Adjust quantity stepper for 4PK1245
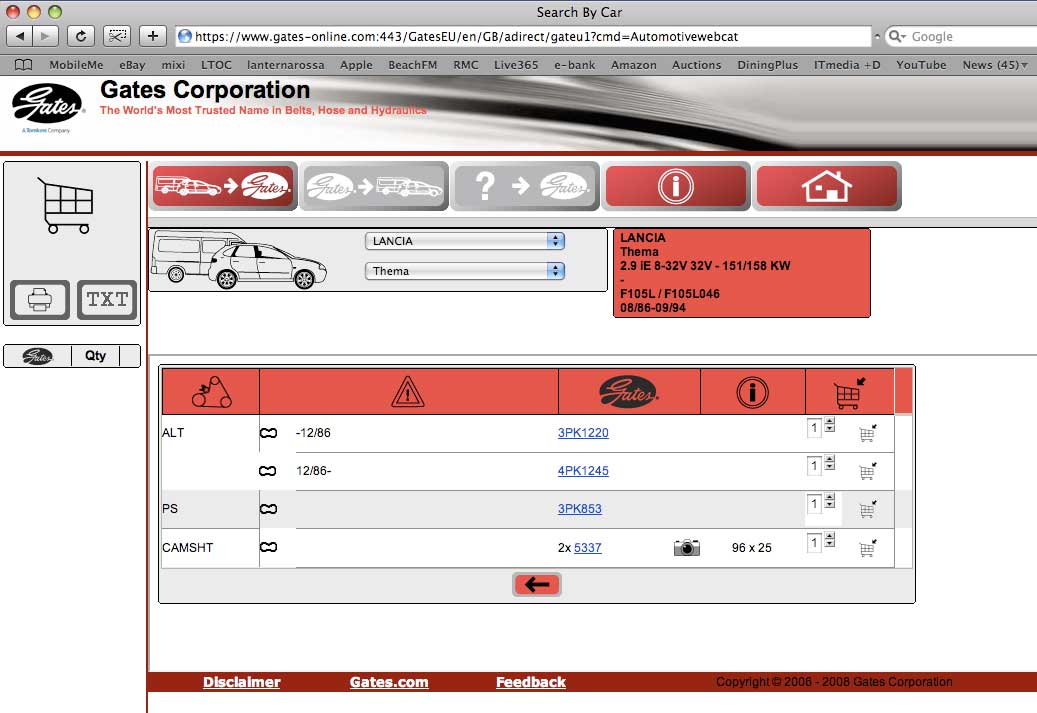1037x713 pixels. pyautogui.click(x=829, y=463)
